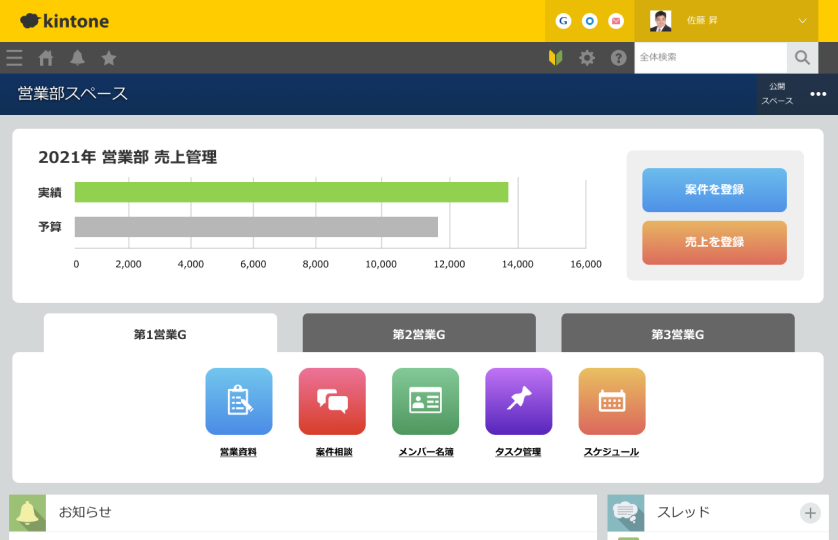Open the タスク管理 pin icon

518,401
